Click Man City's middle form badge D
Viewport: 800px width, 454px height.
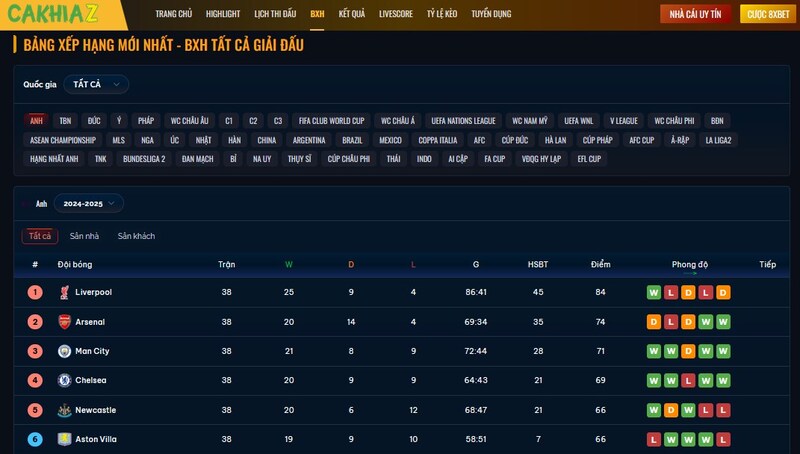coord(688,351)
